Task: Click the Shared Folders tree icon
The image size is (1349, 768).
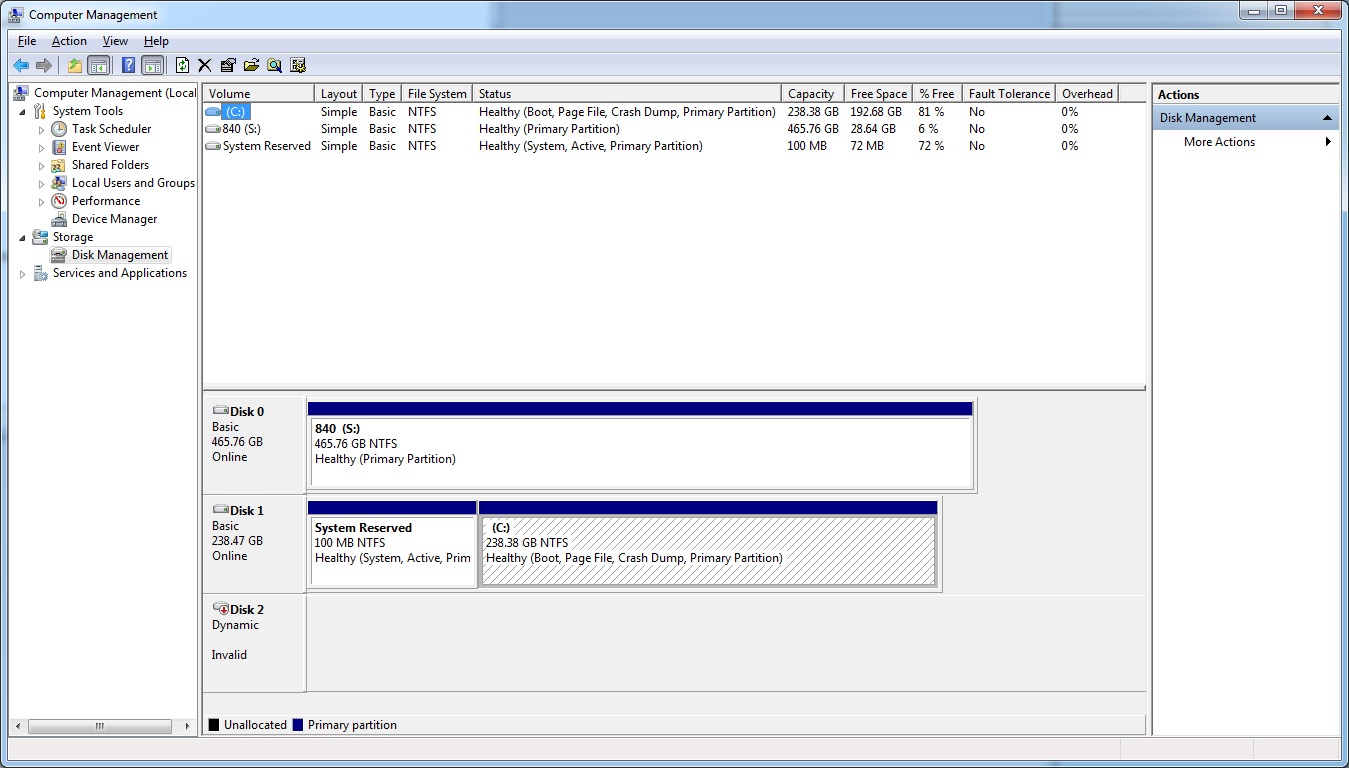Action: (59, 165)
